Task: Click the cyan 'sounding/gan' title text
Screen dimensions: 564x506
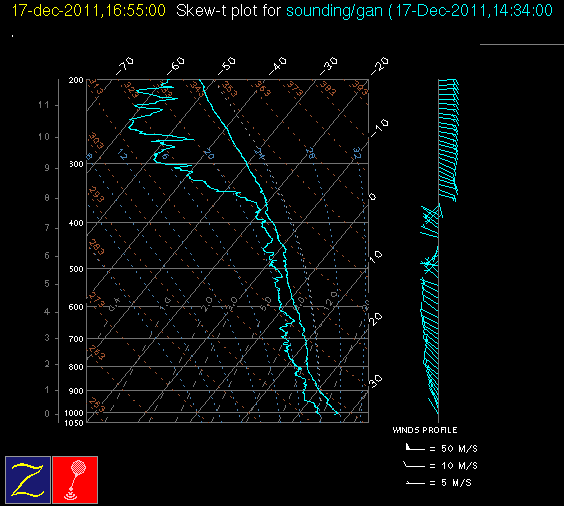Action: point(335,11)
